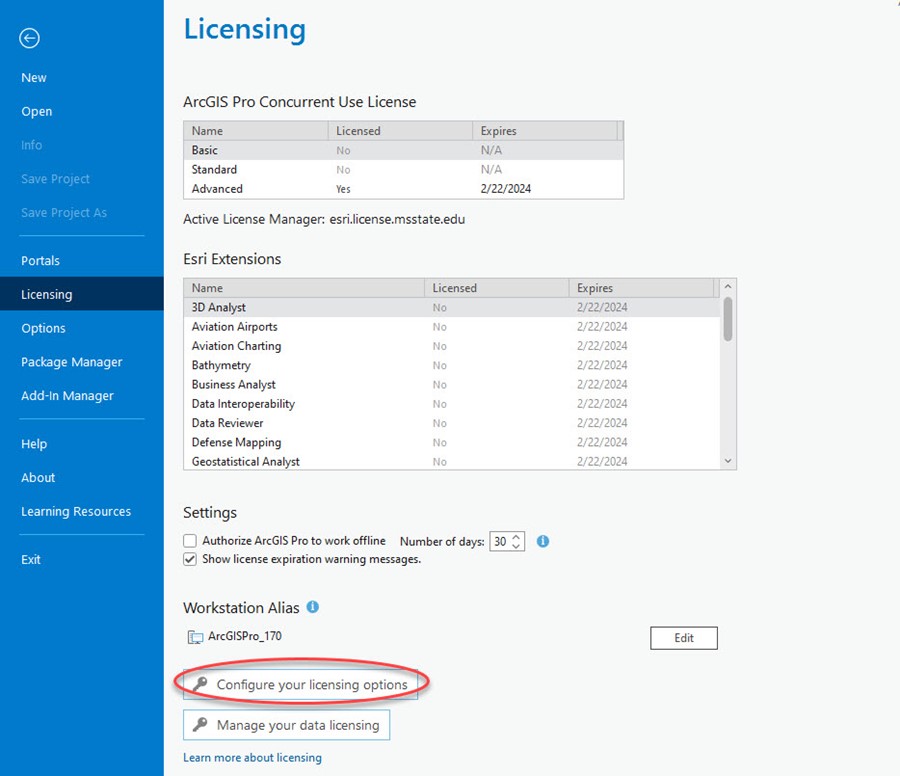Screen dimensions: 900x776
Task: Open Learning Resources
Action: point(76,511)
